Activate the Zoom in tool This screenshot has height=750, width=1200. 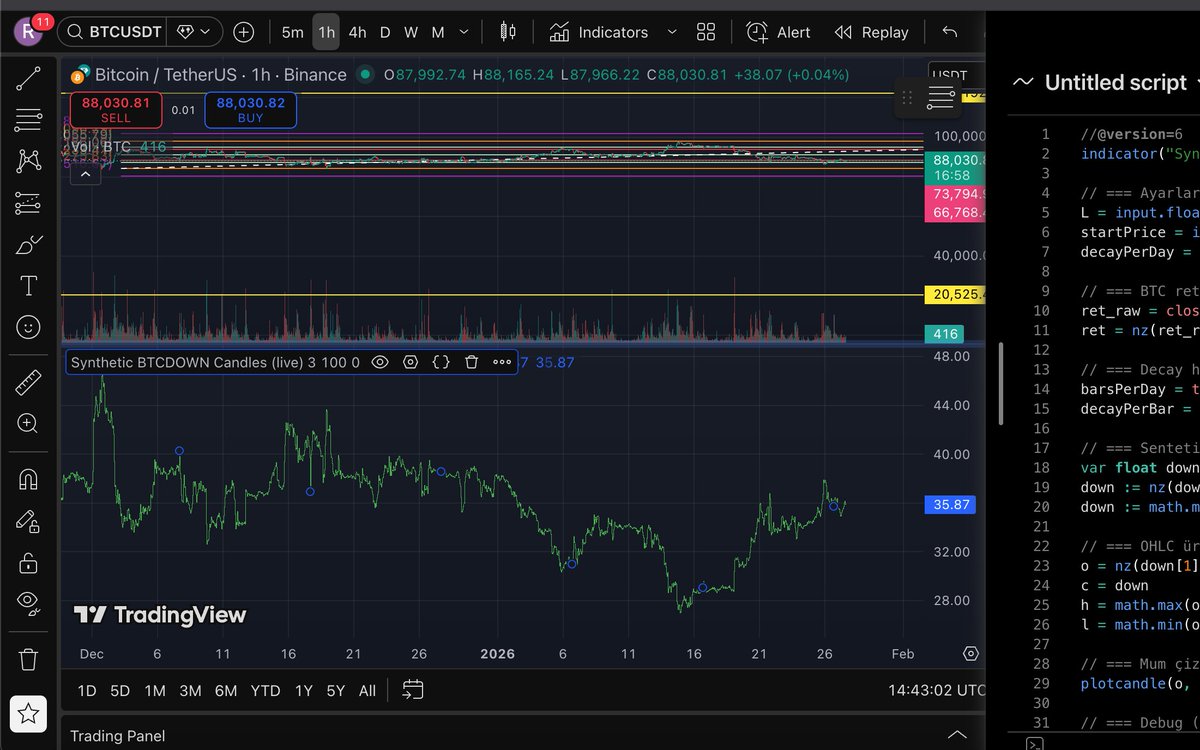coord(28,424)
